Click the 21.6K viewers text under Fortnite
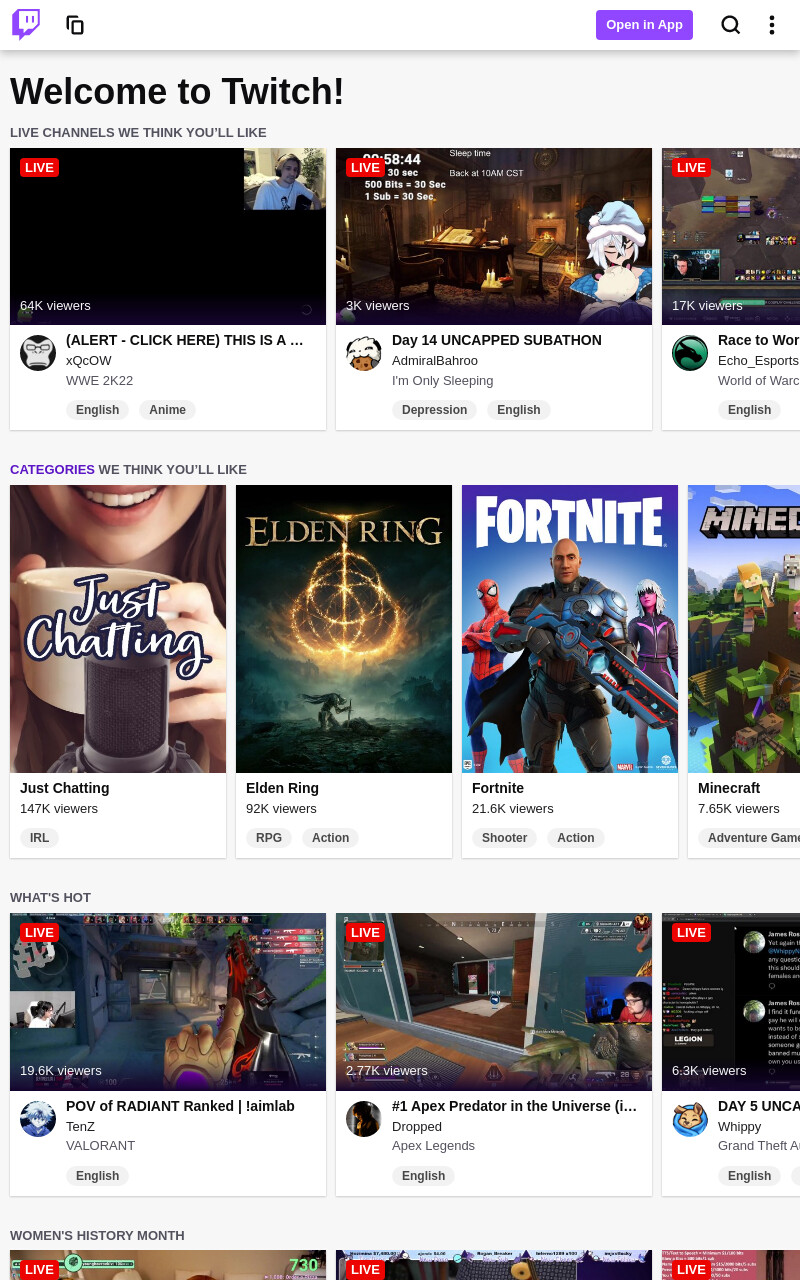This screenshot has width=800, height=1280. coord(513,809)
